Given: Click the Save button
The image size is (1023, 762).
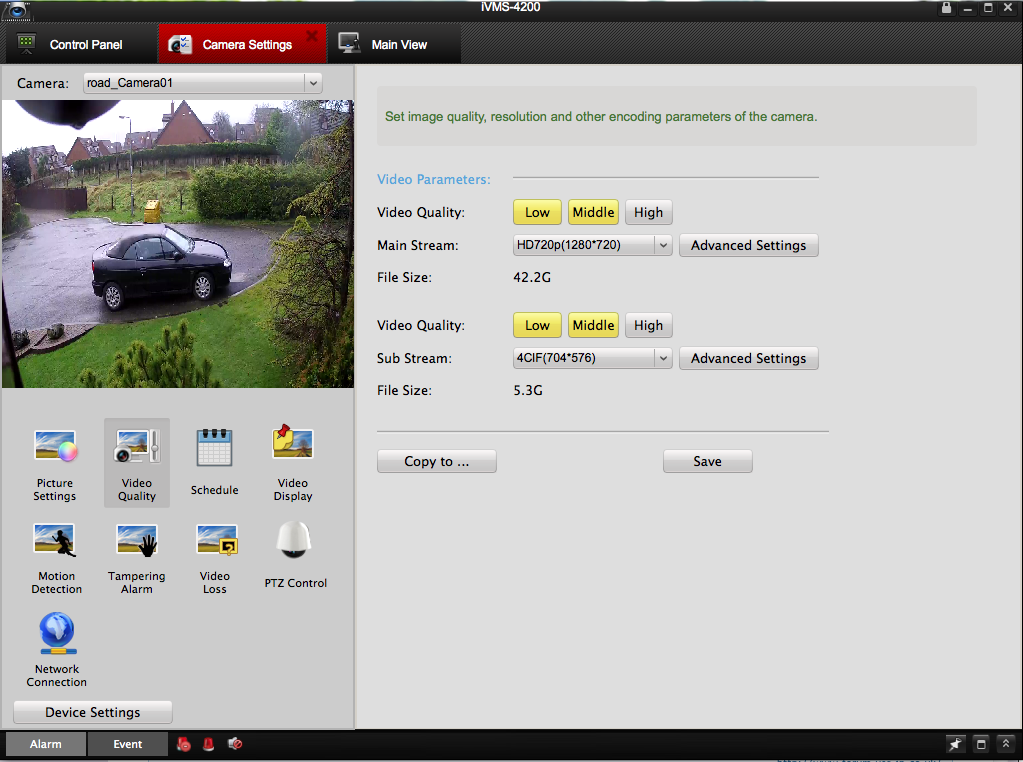Looking at the screenshot, I should 707,461.
